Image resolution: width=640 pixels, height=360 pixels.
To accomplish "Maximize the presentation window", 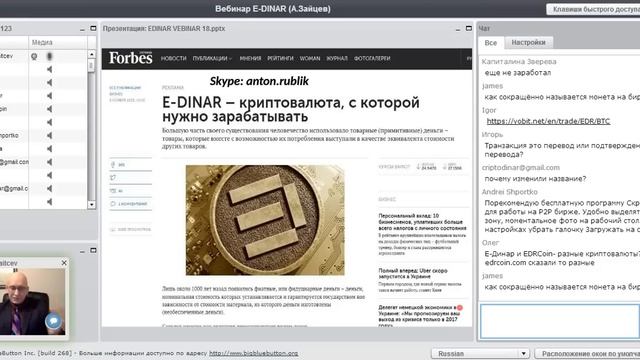I will [x=469, y=29].
